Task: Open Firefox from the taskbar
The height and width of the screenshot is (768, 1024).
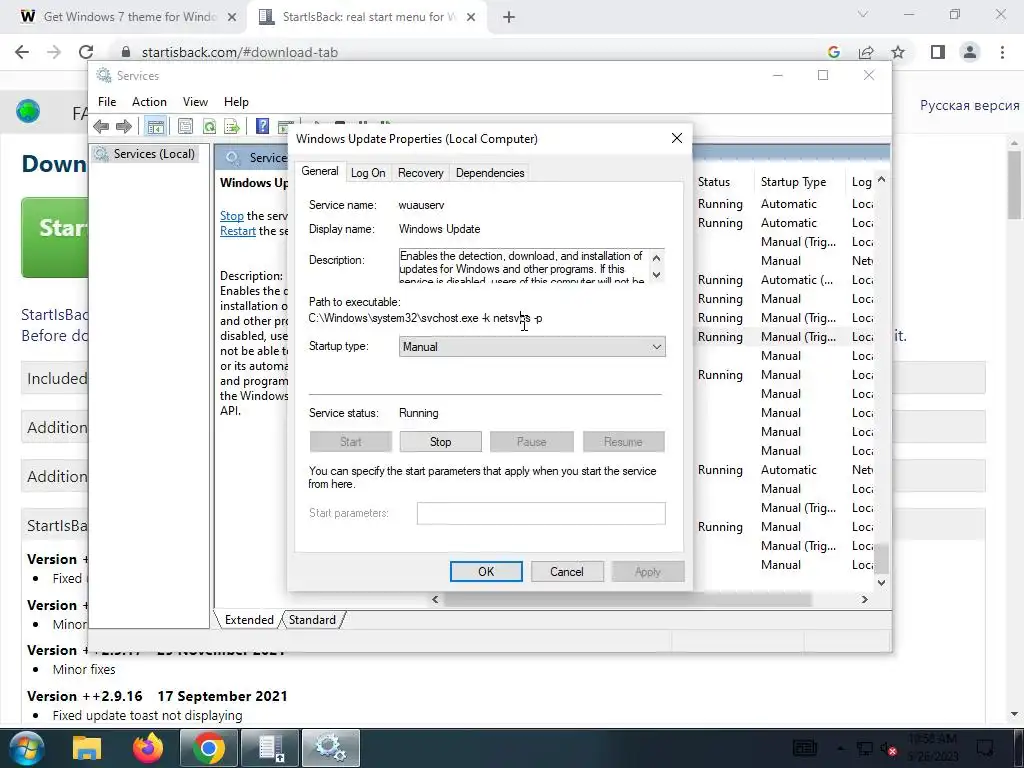Action: pos(148,748)
